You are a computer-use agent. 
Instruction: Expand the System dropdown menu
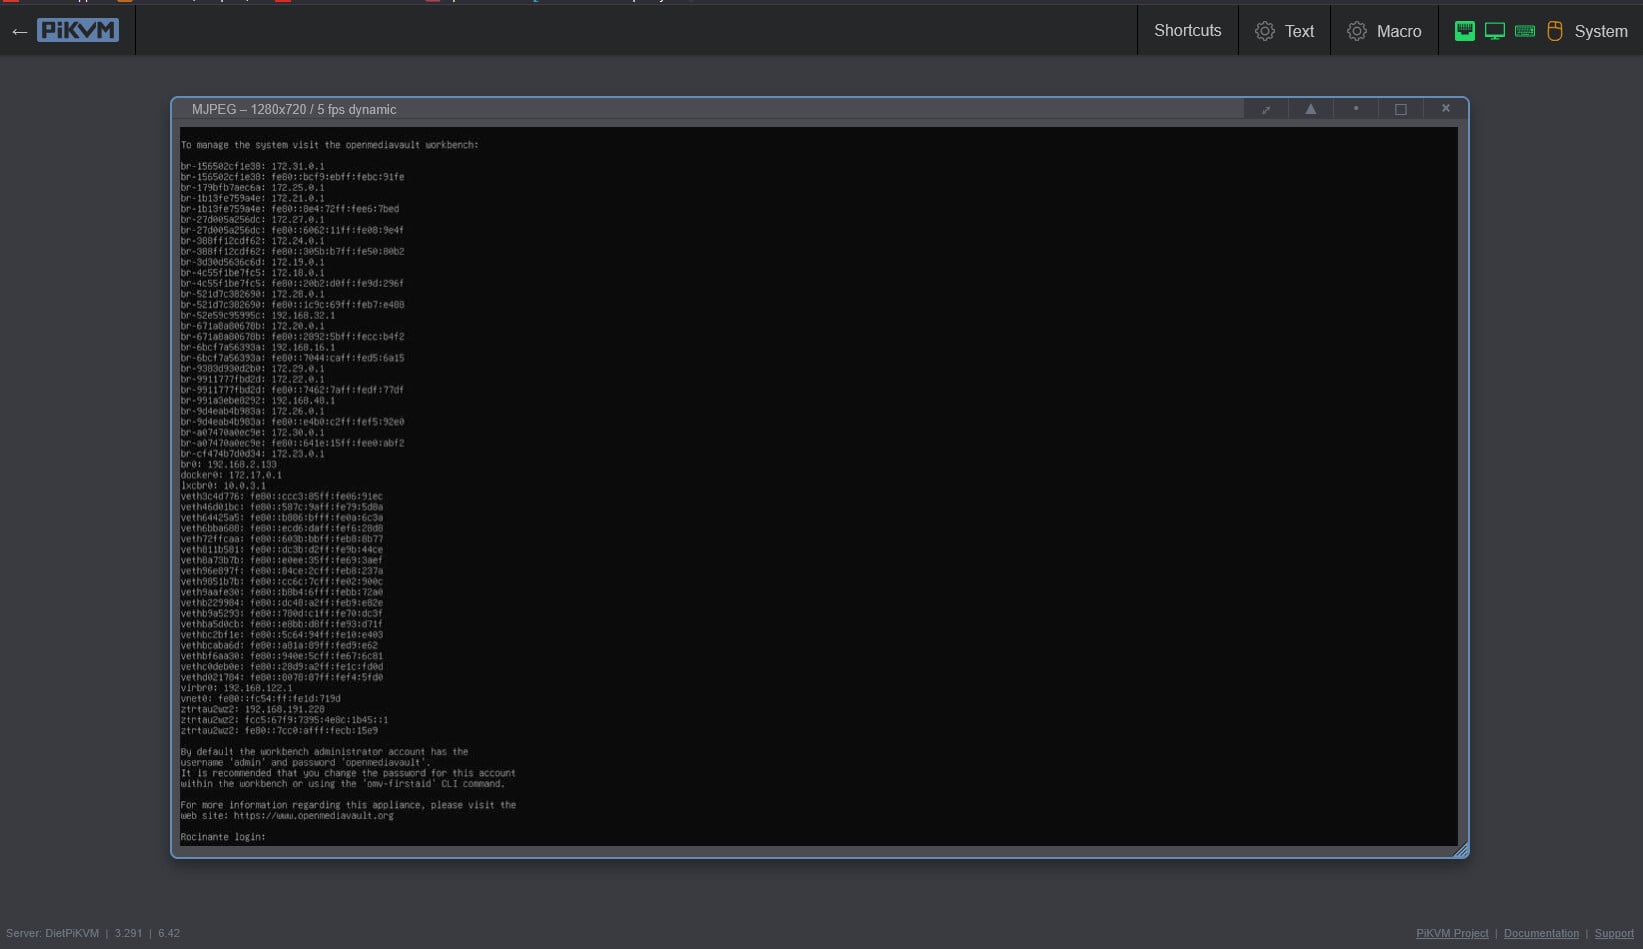(x=1600, y=31)
